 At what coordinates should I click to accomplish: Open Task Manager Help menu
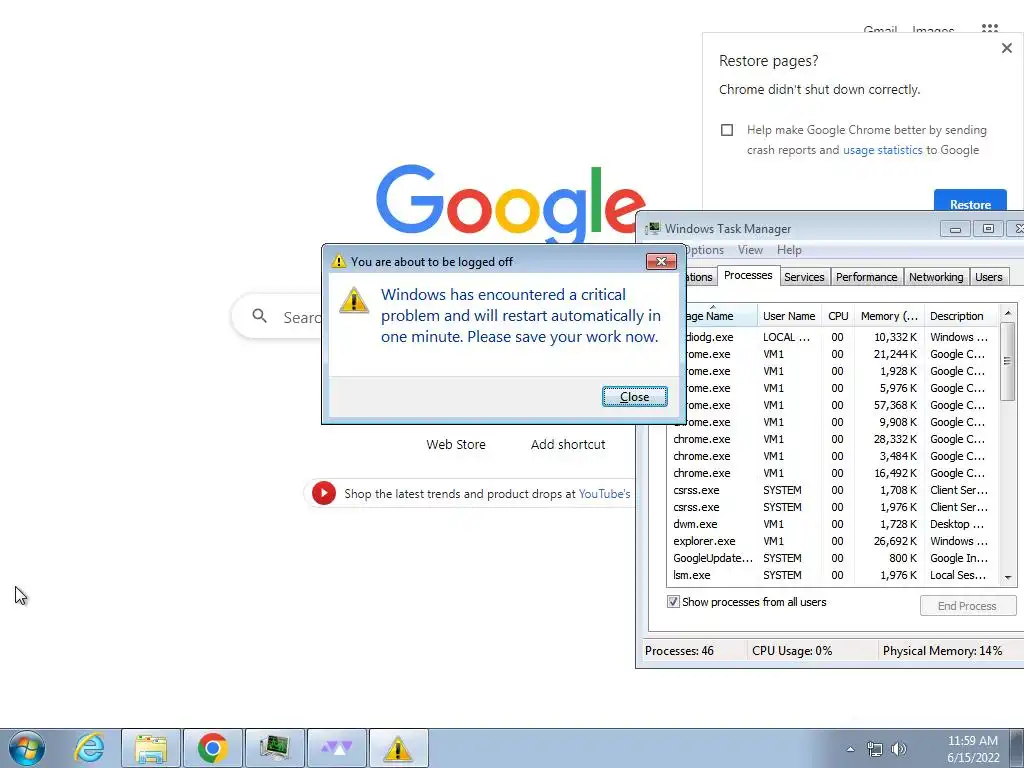(789, 250)
